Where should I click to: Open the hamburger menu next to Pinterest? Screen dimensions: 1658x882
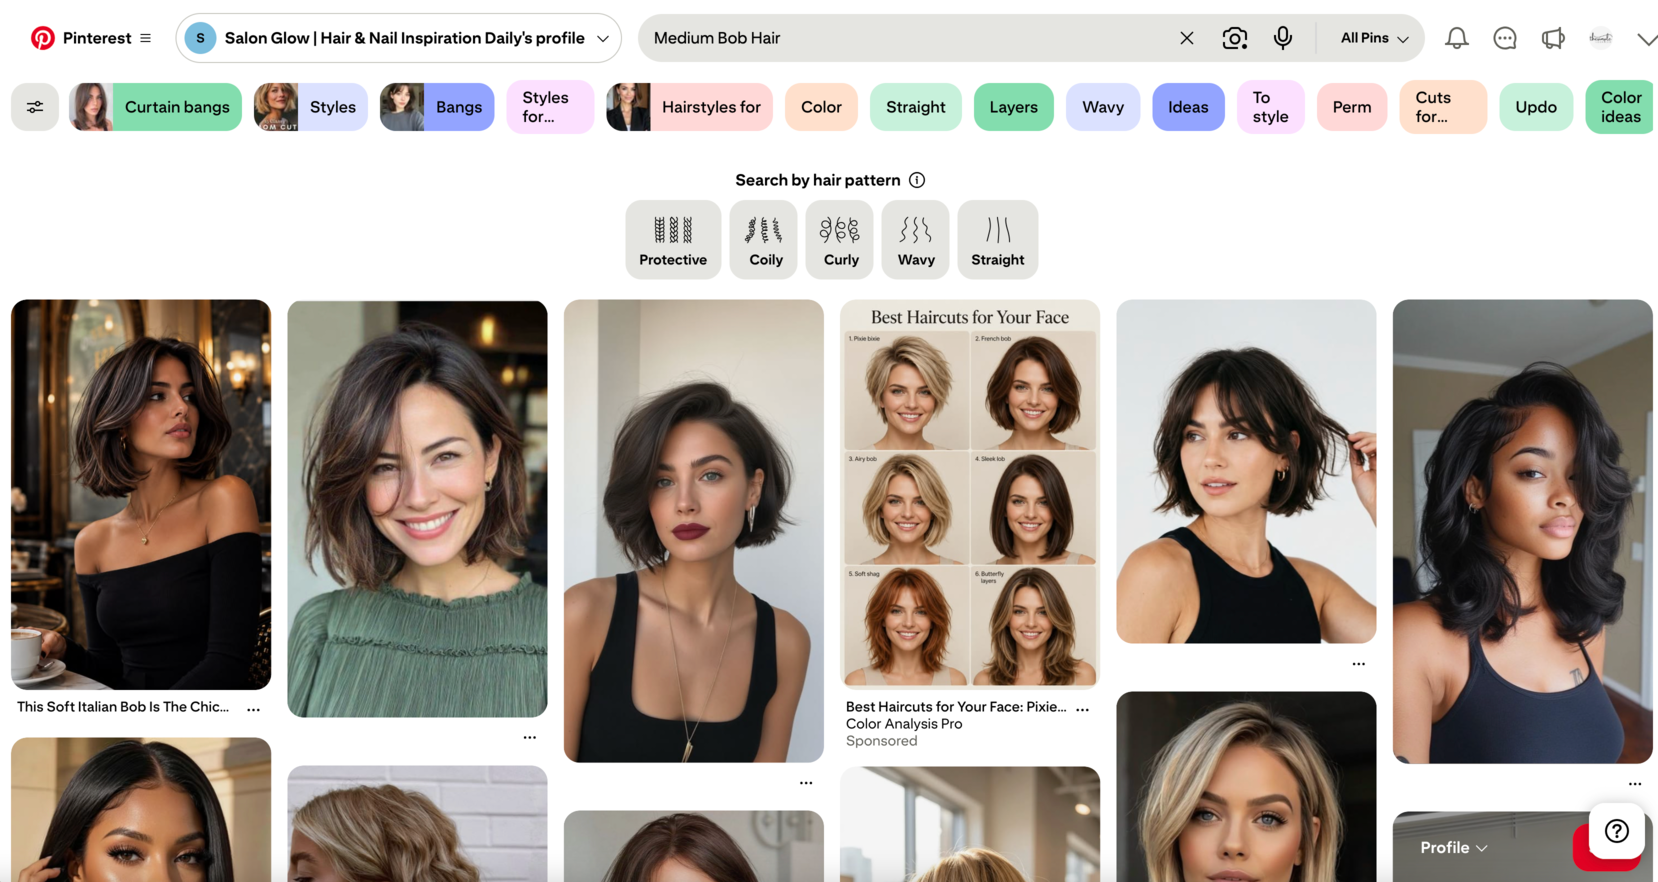pyautogui.click(x=146, y=38)
